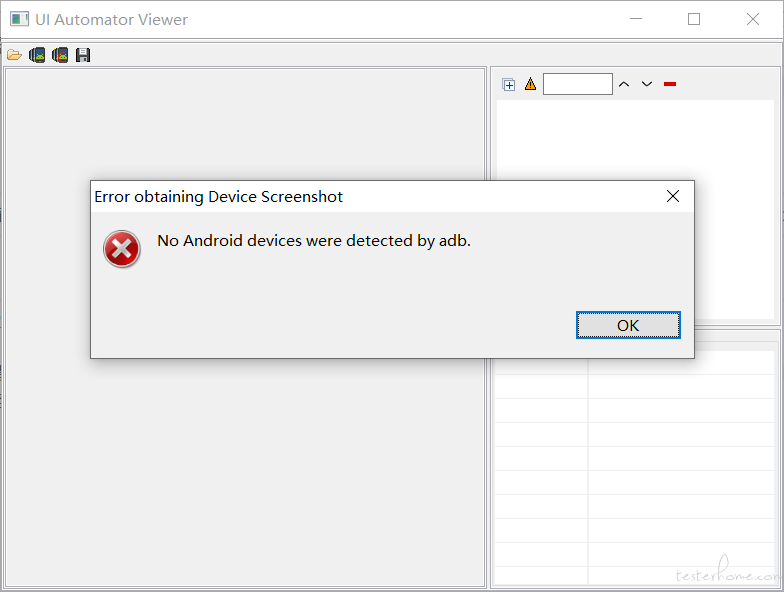Select the first row in node detail table

point(634,363)
